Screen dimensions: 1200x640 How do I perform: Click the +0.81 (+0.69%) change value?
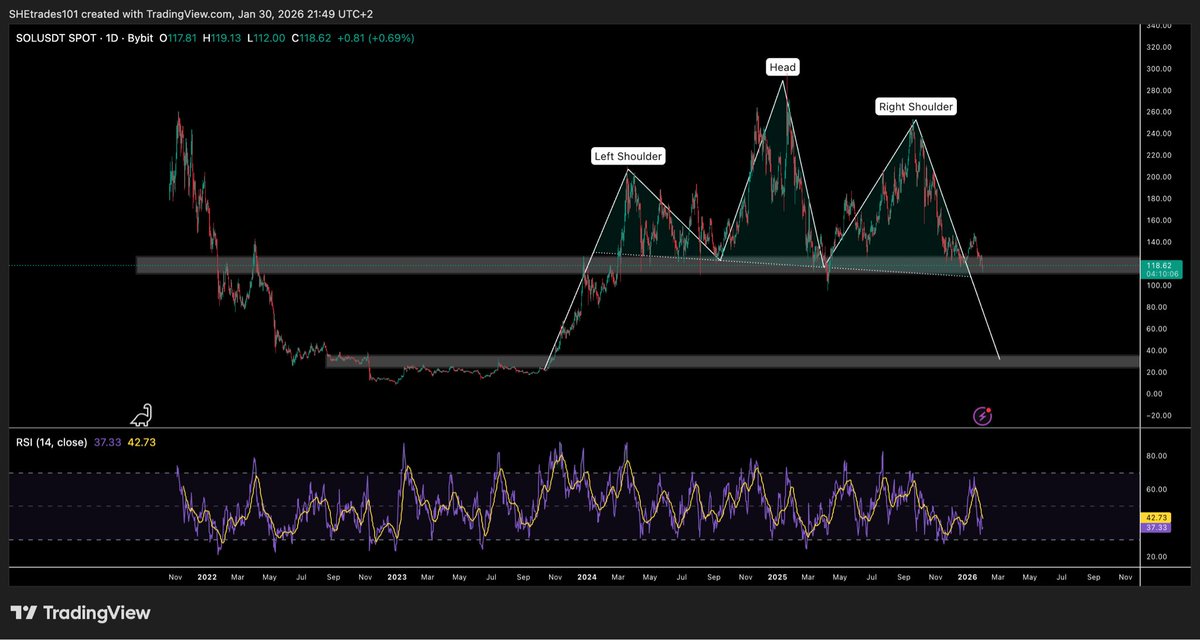pyautogui.click(x=375, y=38)
